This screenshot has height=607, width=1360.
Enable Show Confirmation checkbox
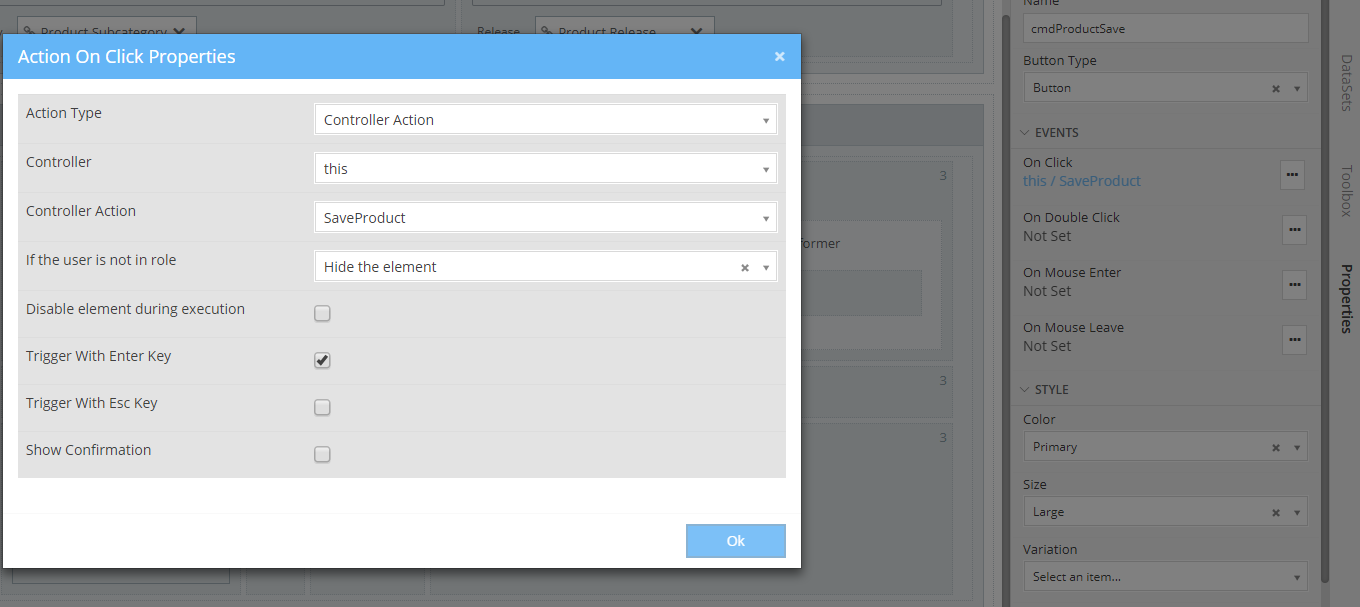[x=322, y=454]
